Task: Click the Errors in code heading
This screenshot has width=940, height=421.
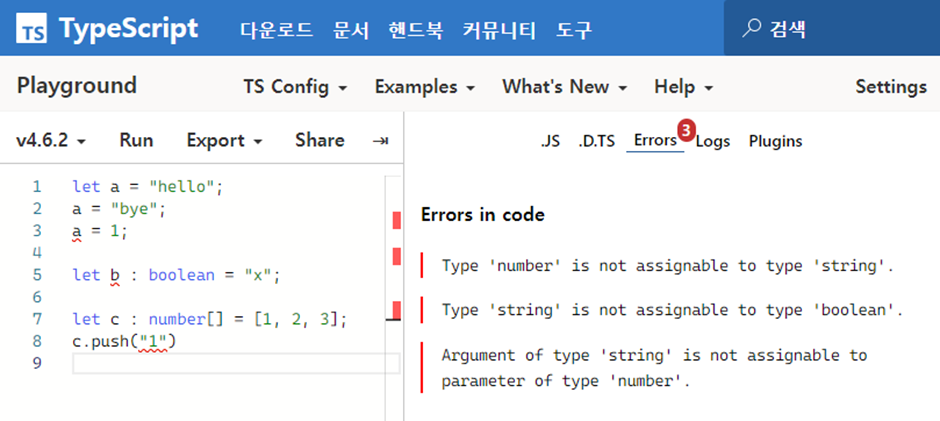Action: point(483,215)
